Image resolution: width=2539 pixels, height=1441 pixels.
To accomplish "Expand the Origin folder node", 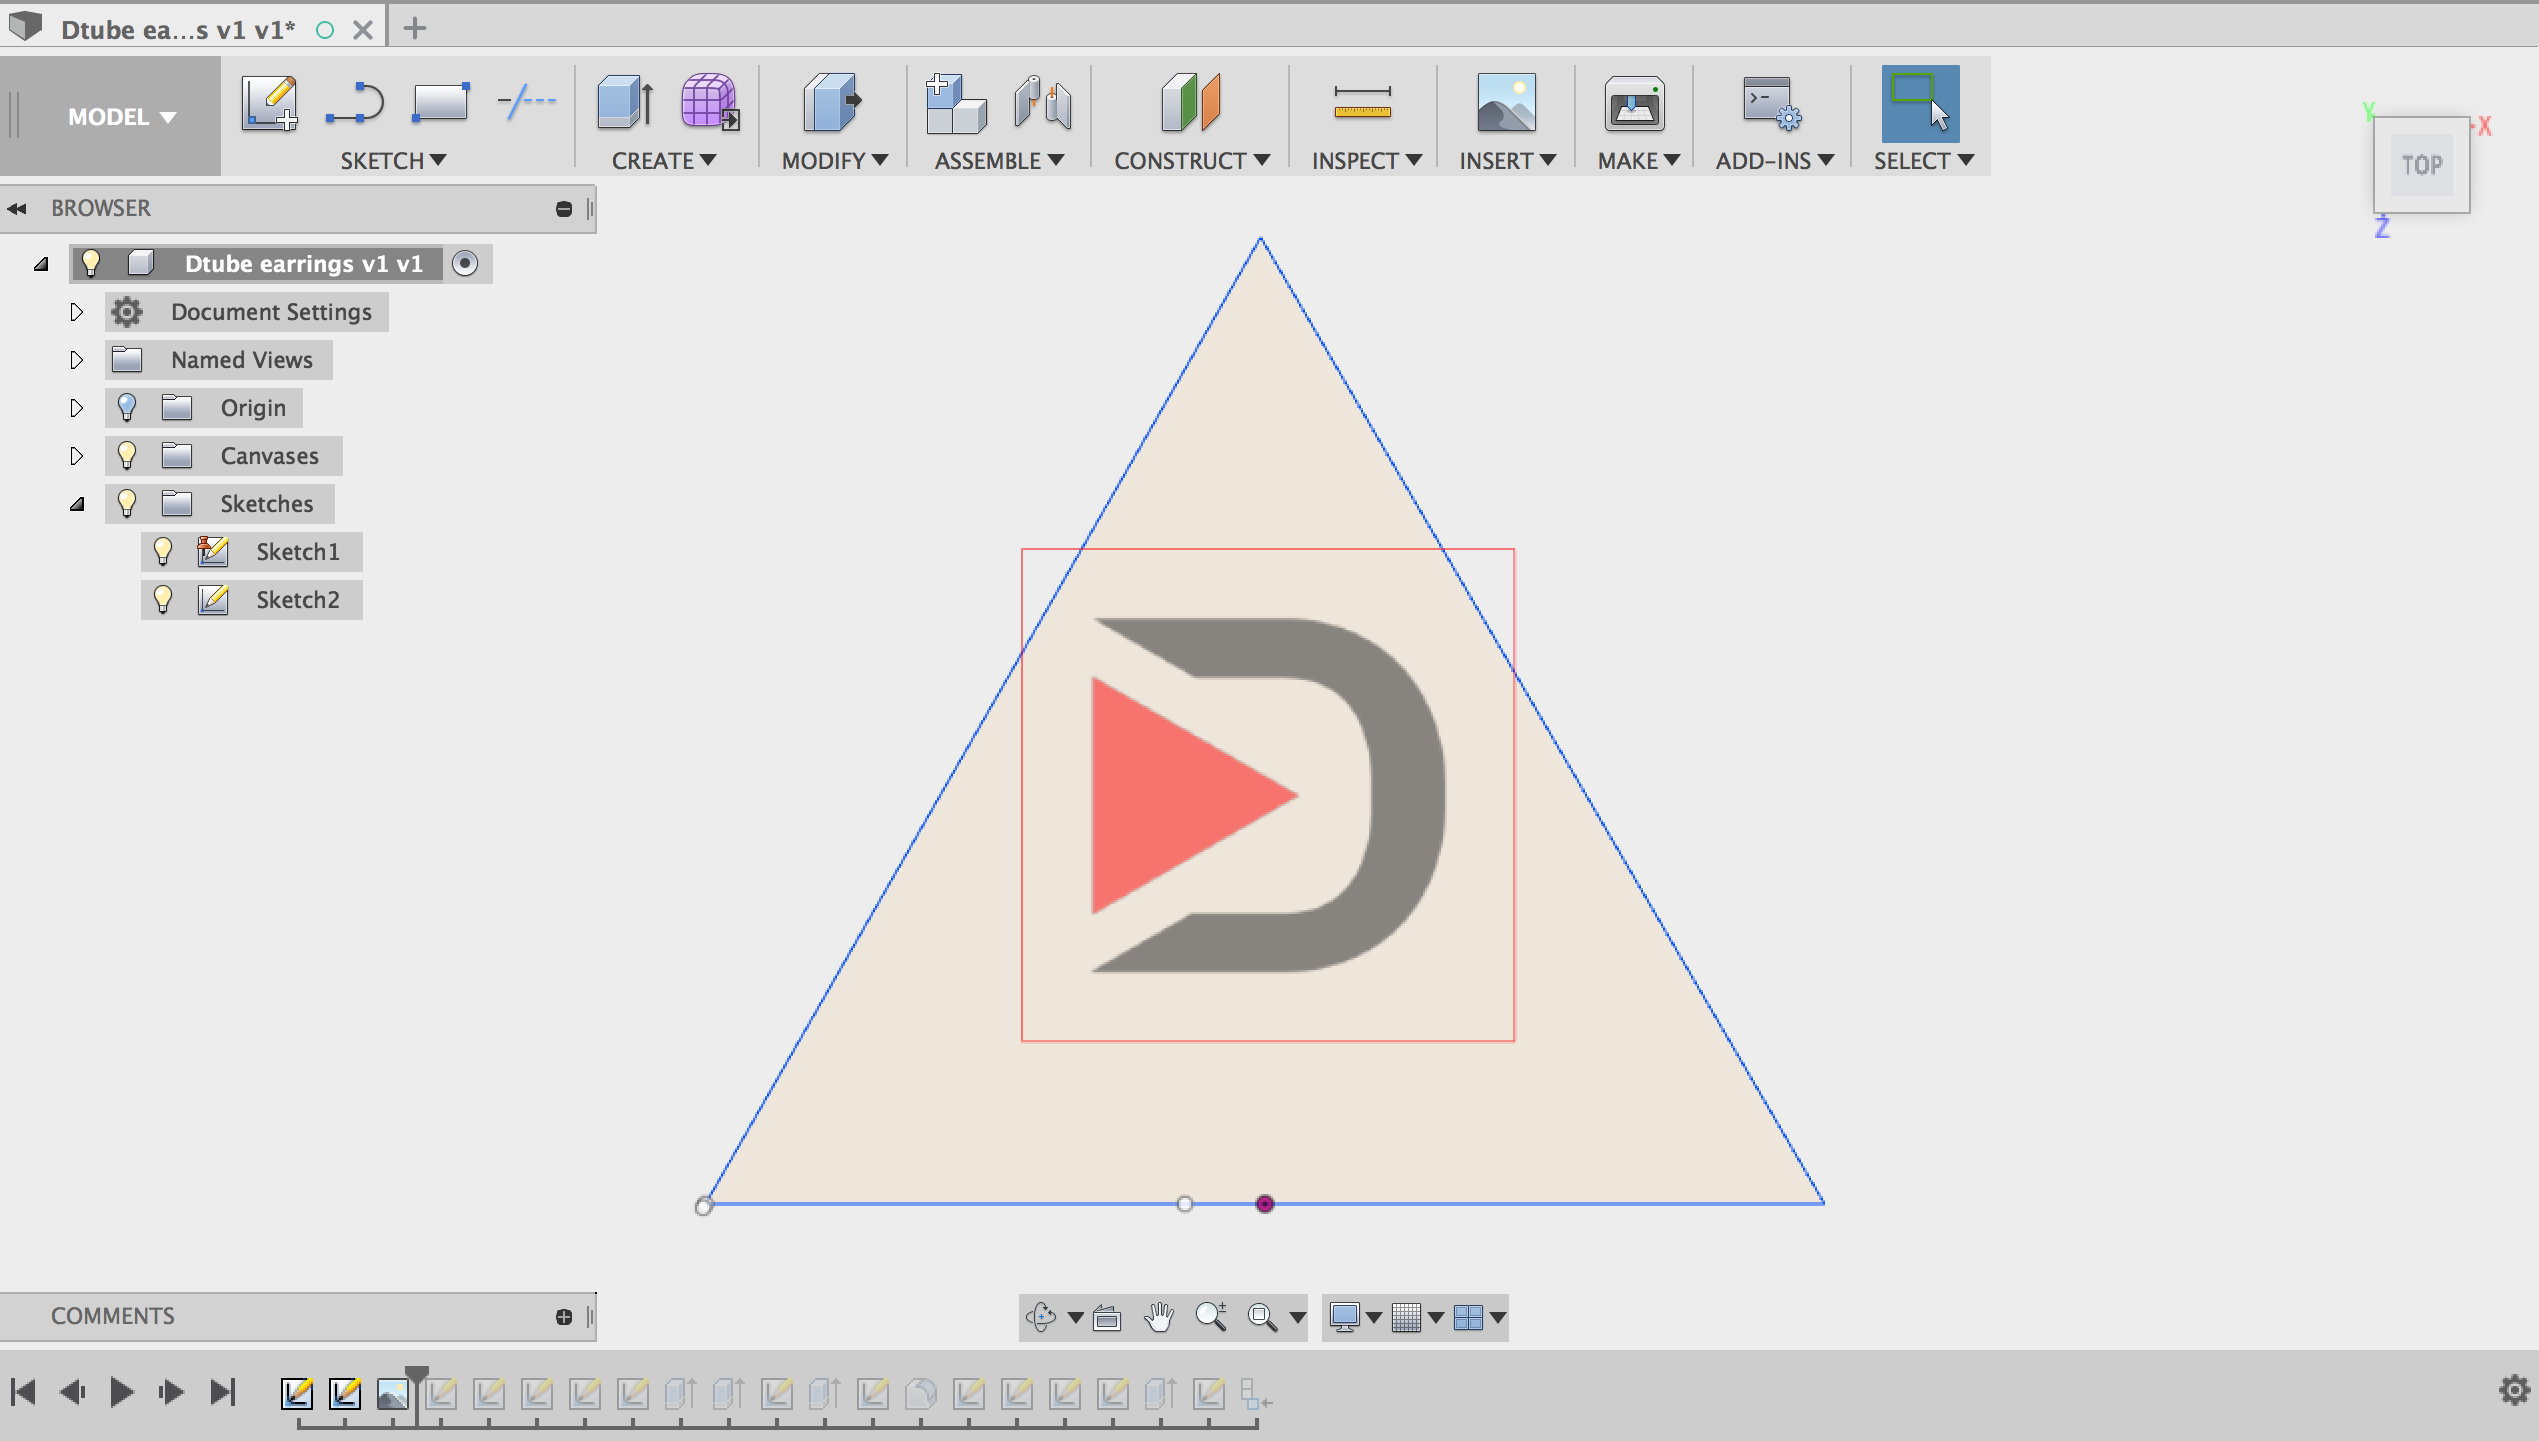I will 76,408.
